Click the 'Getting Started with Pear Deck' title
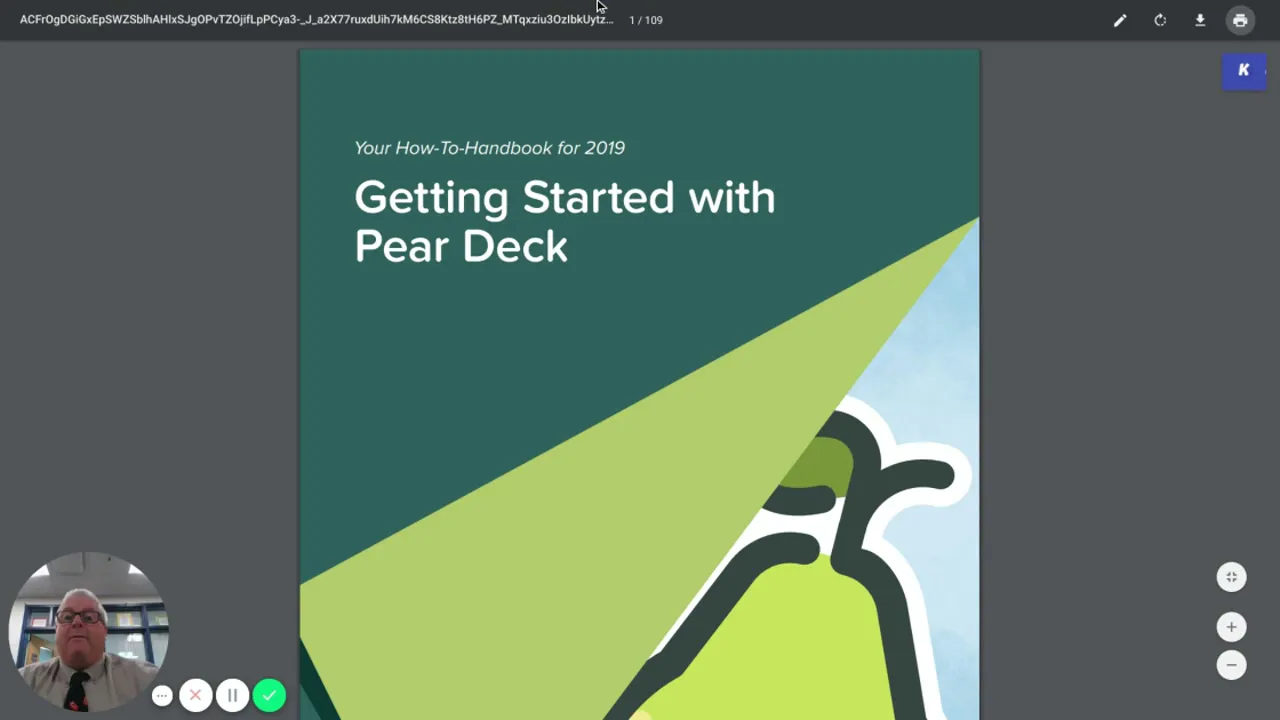 click(x=564, y=222)
